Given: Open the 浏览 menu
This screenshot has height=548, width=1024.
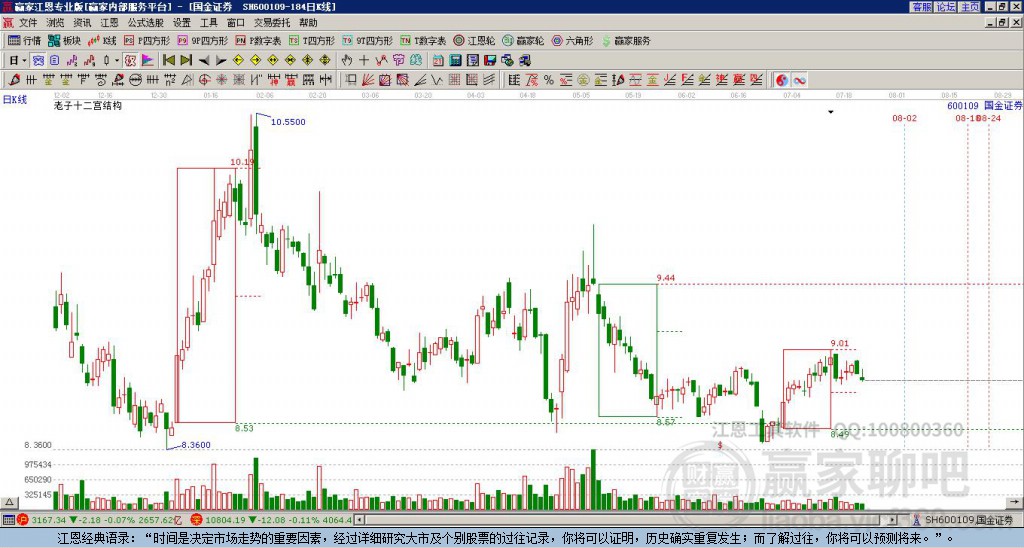Looking at the screenshot, I should [x=55, y=23].
